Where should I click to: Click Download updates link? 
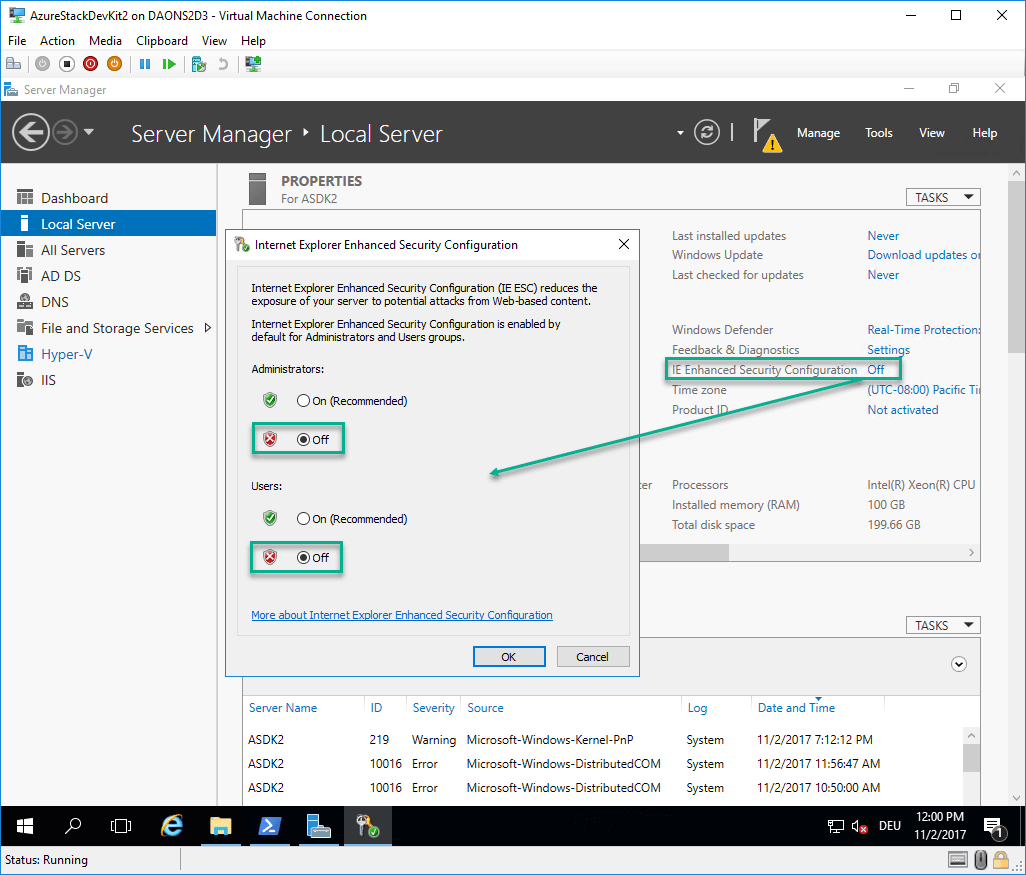(924, 255)
